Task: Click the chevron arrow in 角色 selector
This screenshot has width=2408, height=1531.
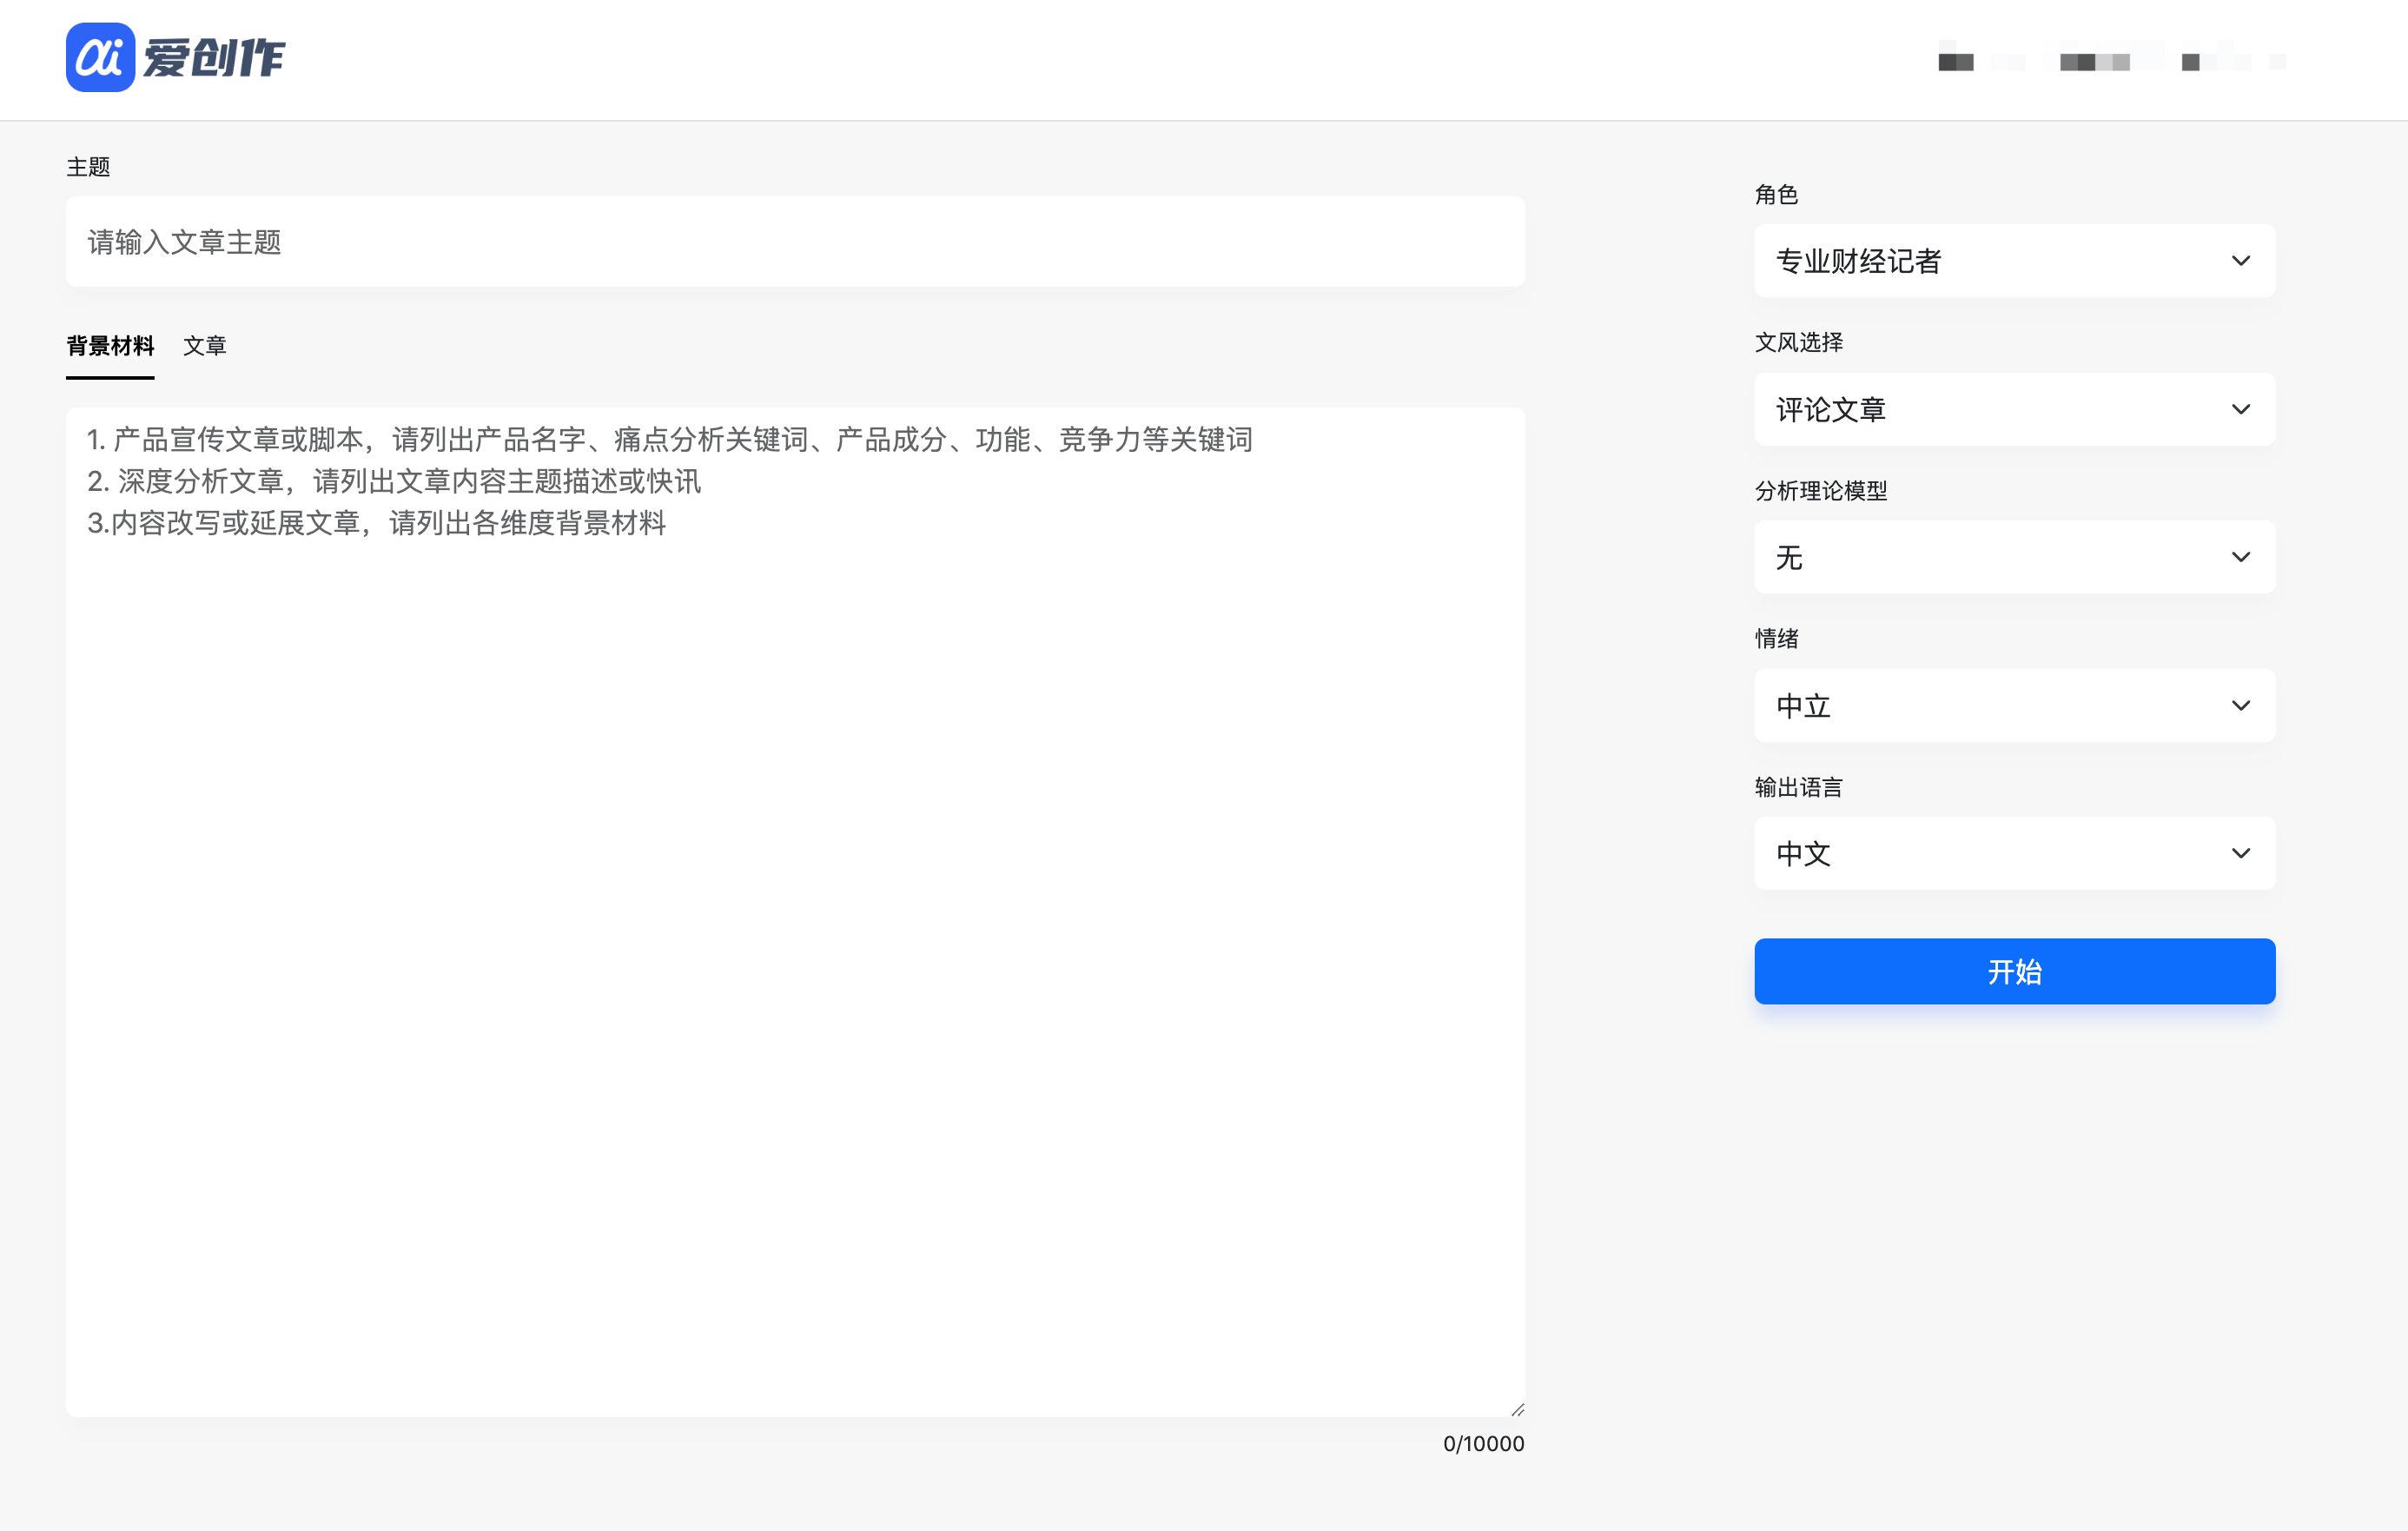Action: click(x=2240, y=261)
